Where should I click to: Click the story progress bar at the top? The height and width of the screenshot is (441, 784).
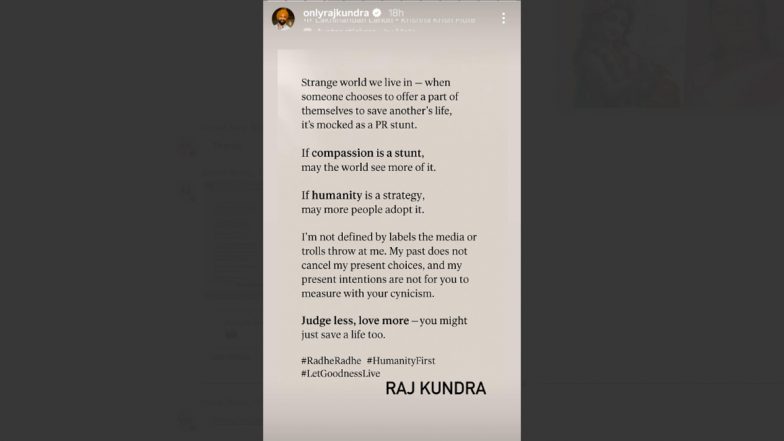tap(392, 2)
